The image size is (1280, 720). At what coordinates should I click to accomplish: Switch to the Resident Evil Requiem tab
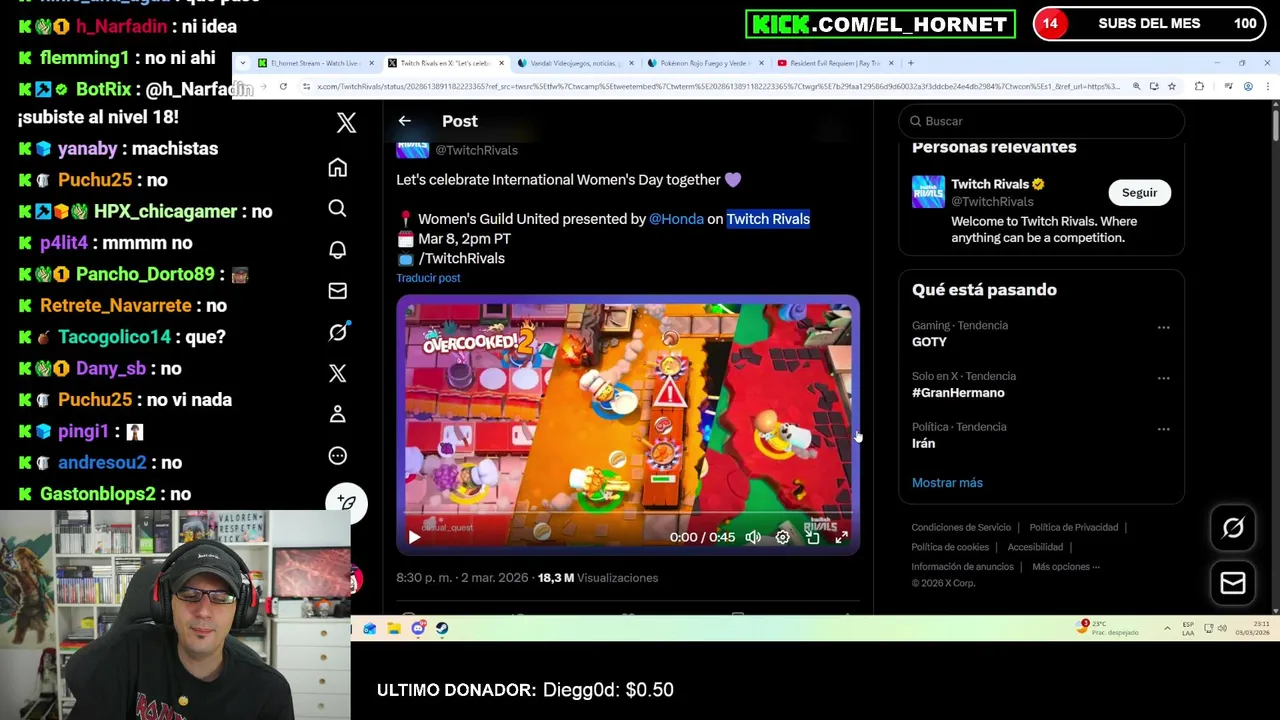pos(835,63)
